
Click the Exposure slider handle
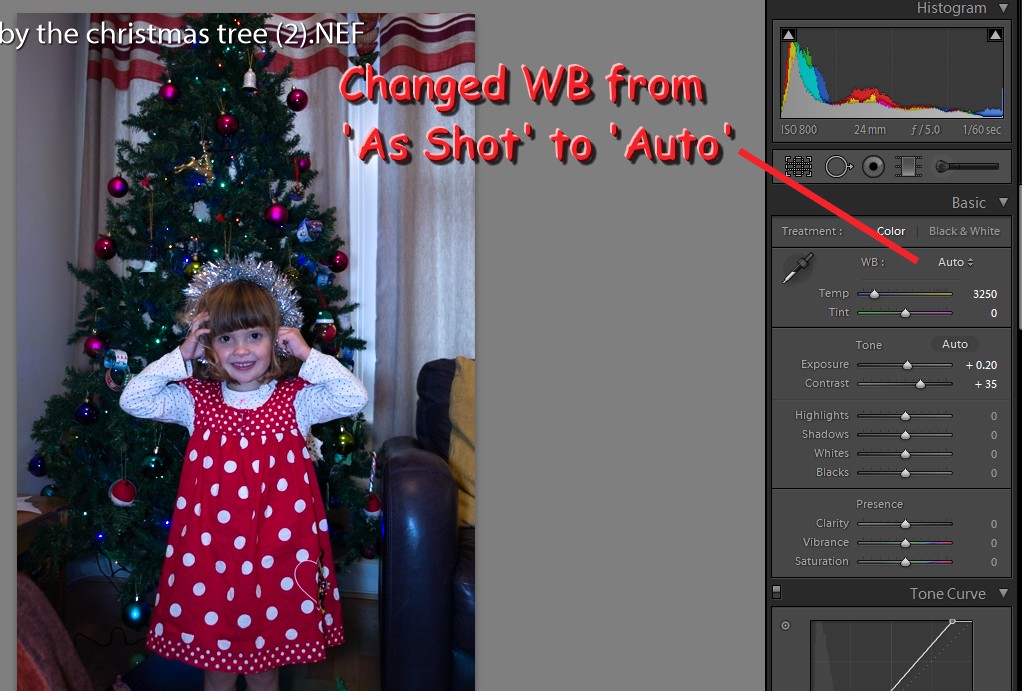point(908,365)
